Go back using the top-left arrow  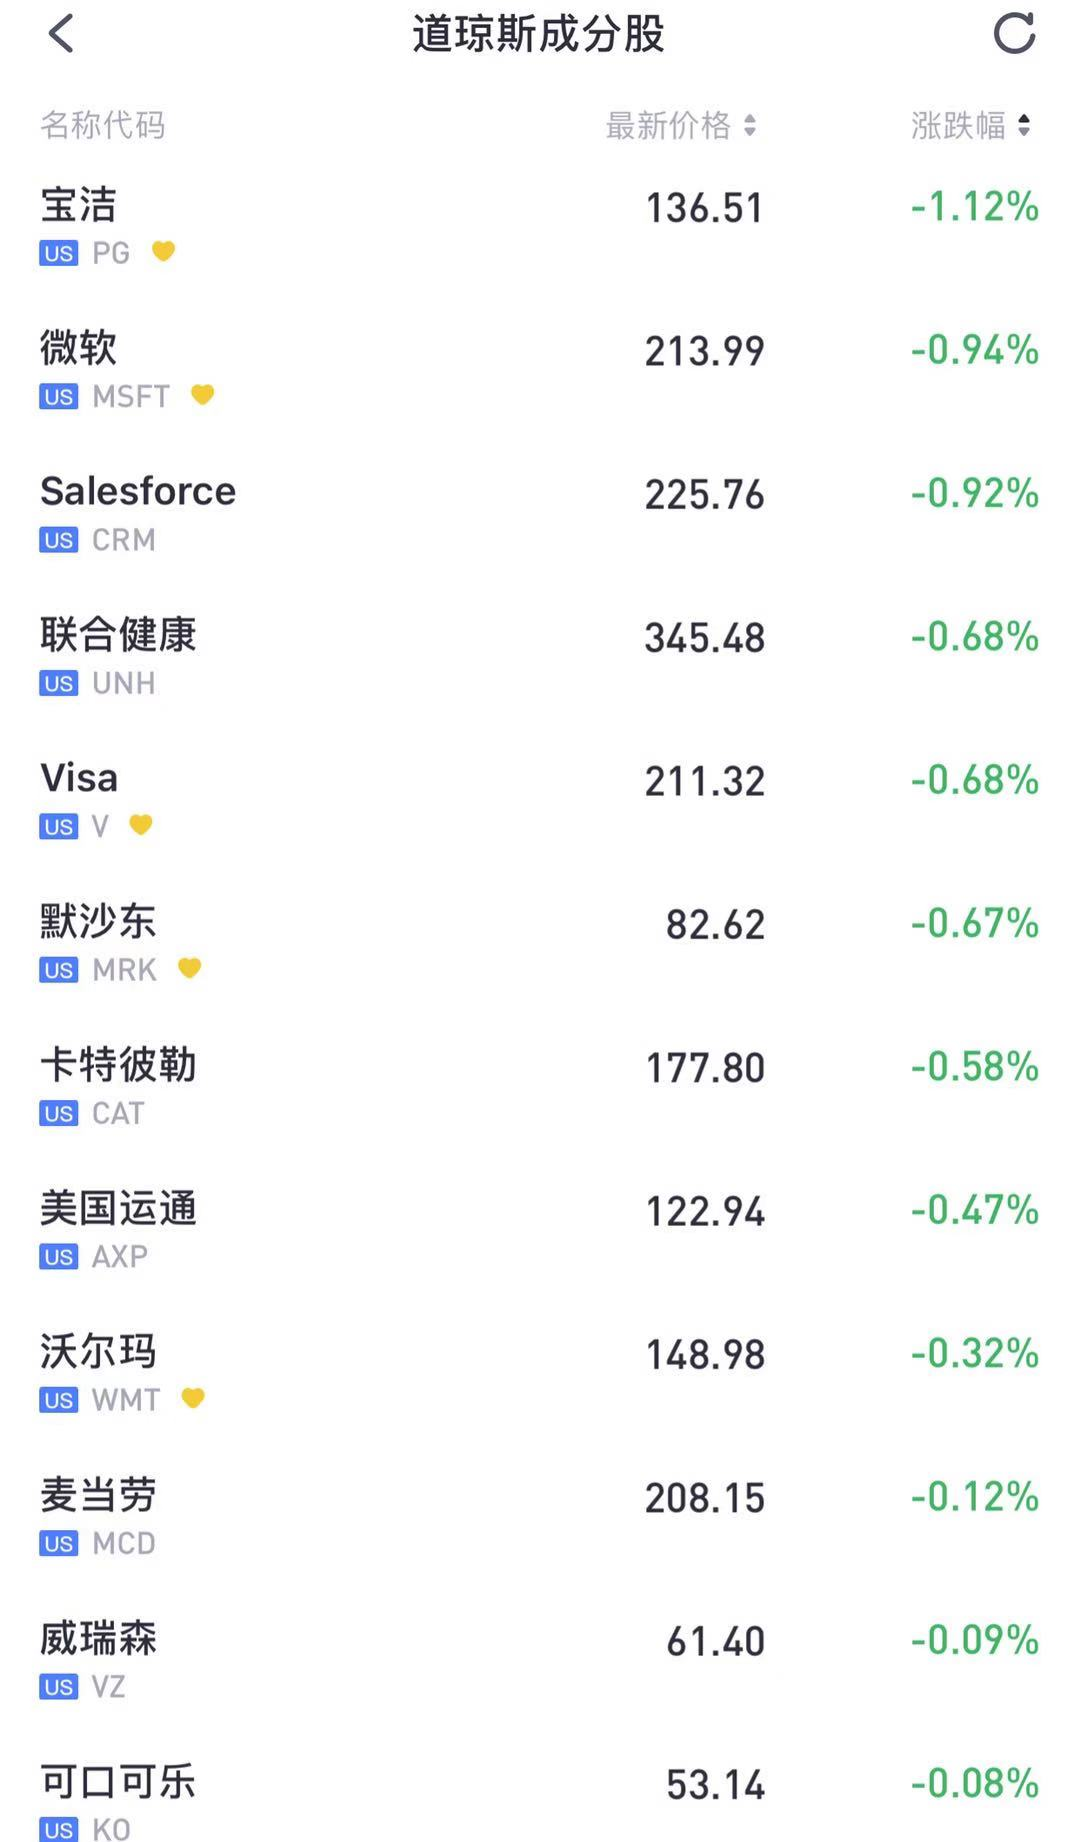61,34
